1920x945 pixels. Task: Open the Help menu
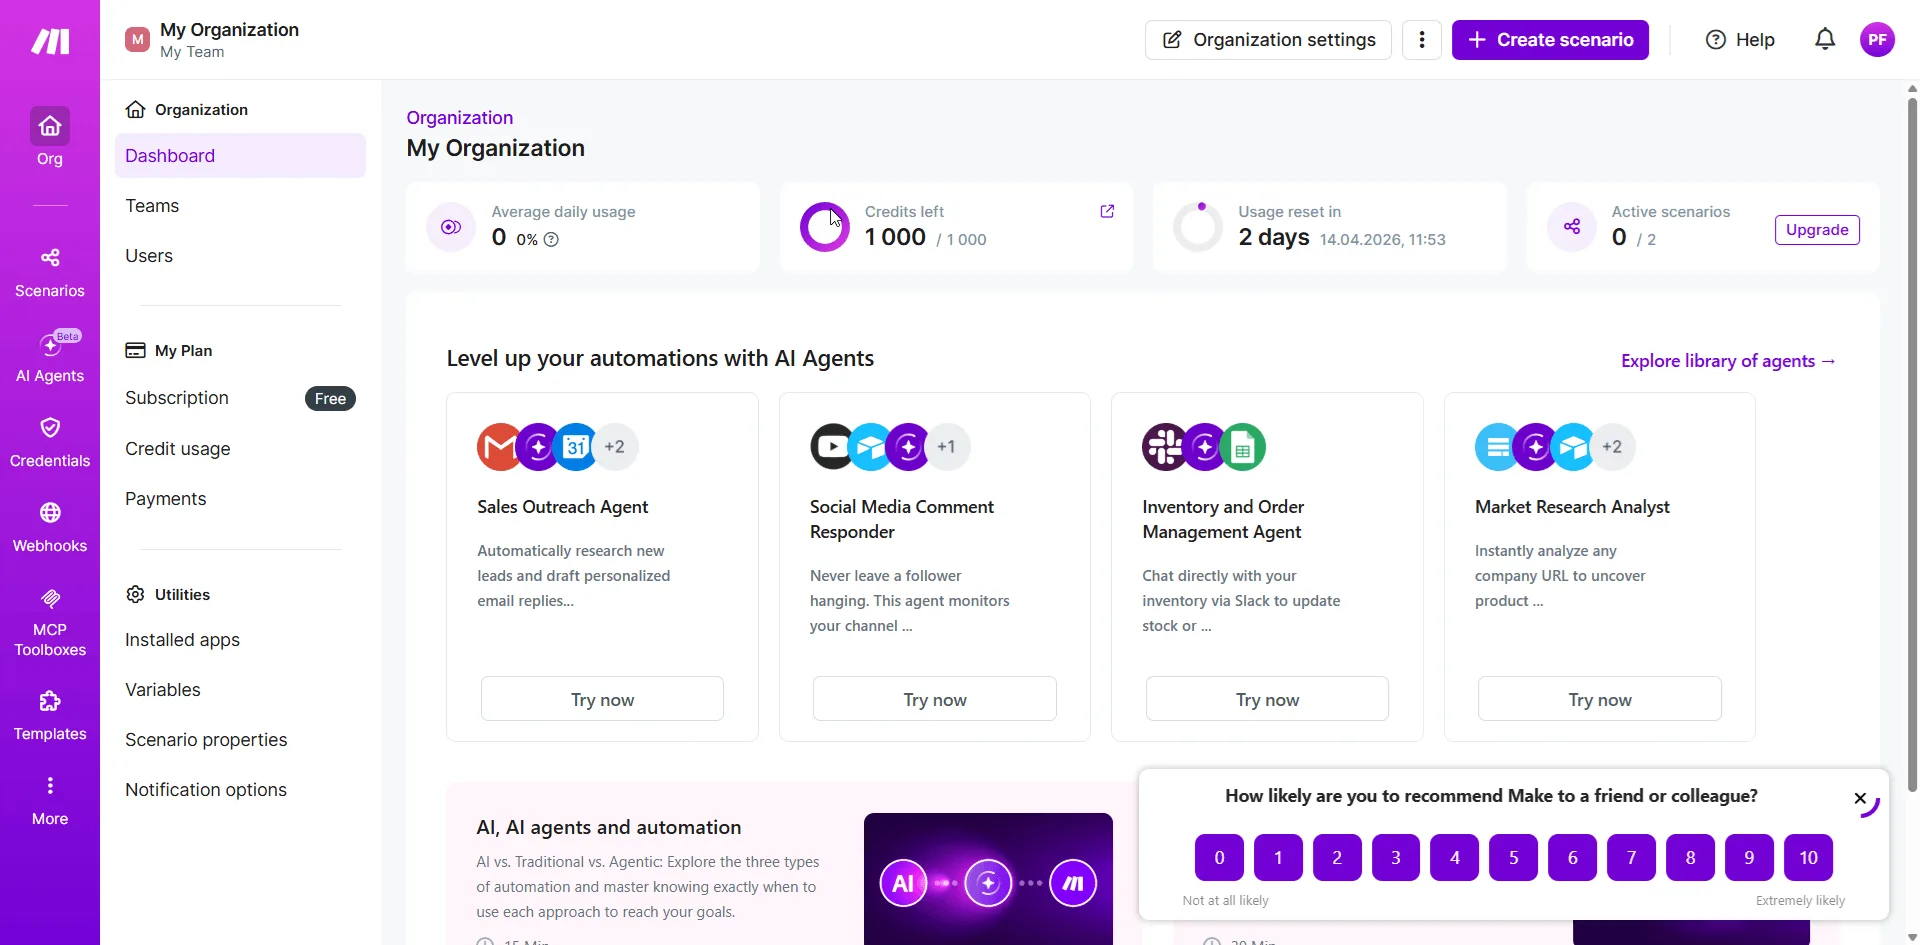[x=1740, y=40]
